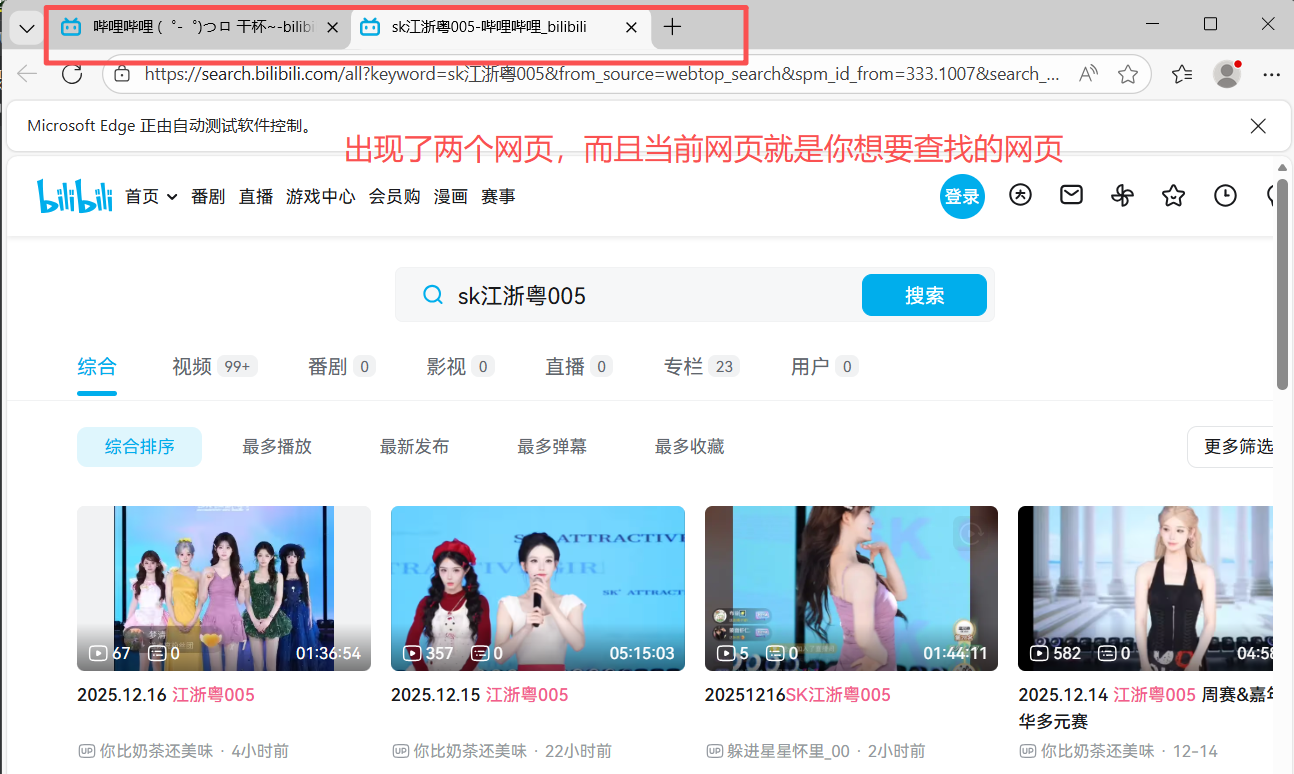
Task: Open video title 2025.12.16 江浙粤005
Action: (166, 695)
